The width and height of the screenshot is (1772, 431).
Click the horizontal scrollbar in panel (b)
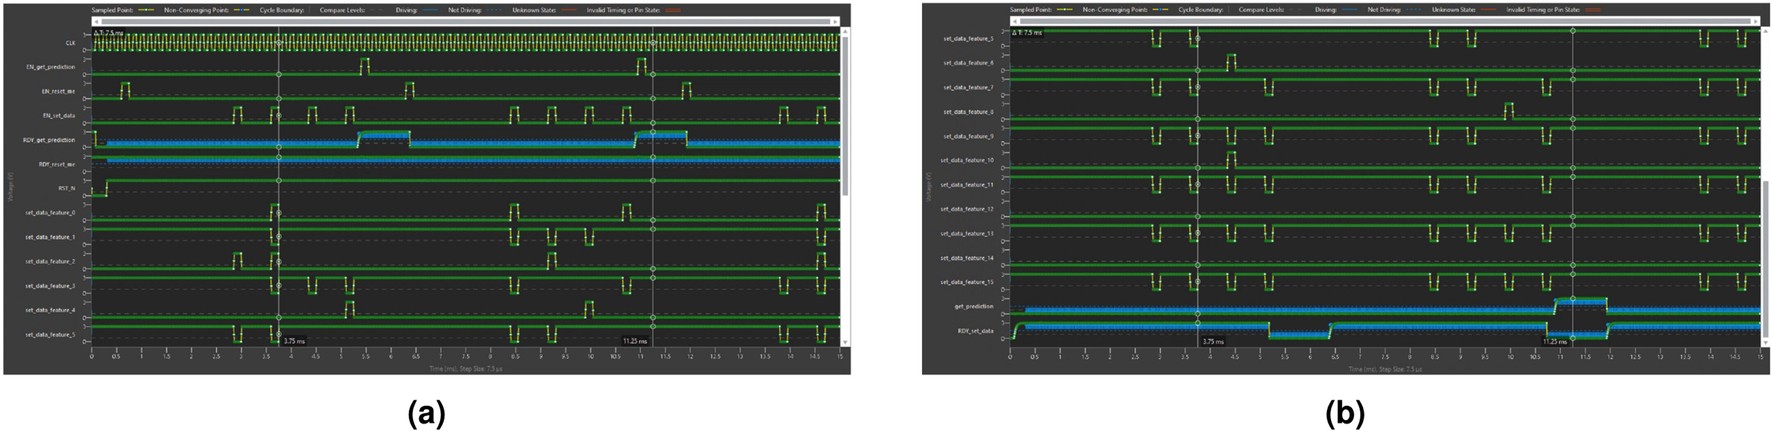tap(1384, 20)
